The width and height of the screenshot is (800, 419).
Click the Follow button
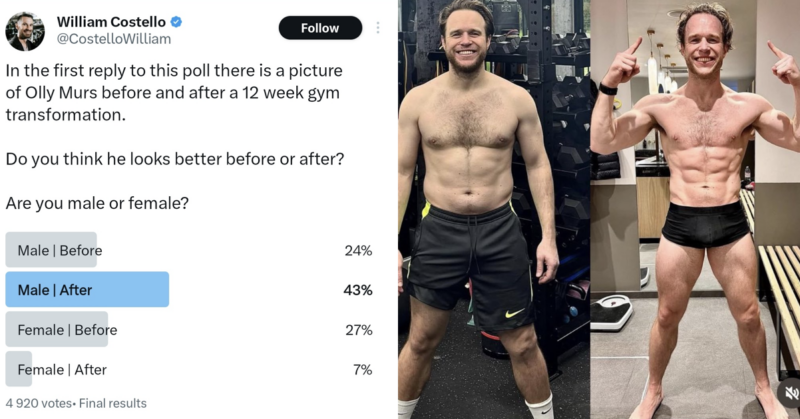pos(319,28)
